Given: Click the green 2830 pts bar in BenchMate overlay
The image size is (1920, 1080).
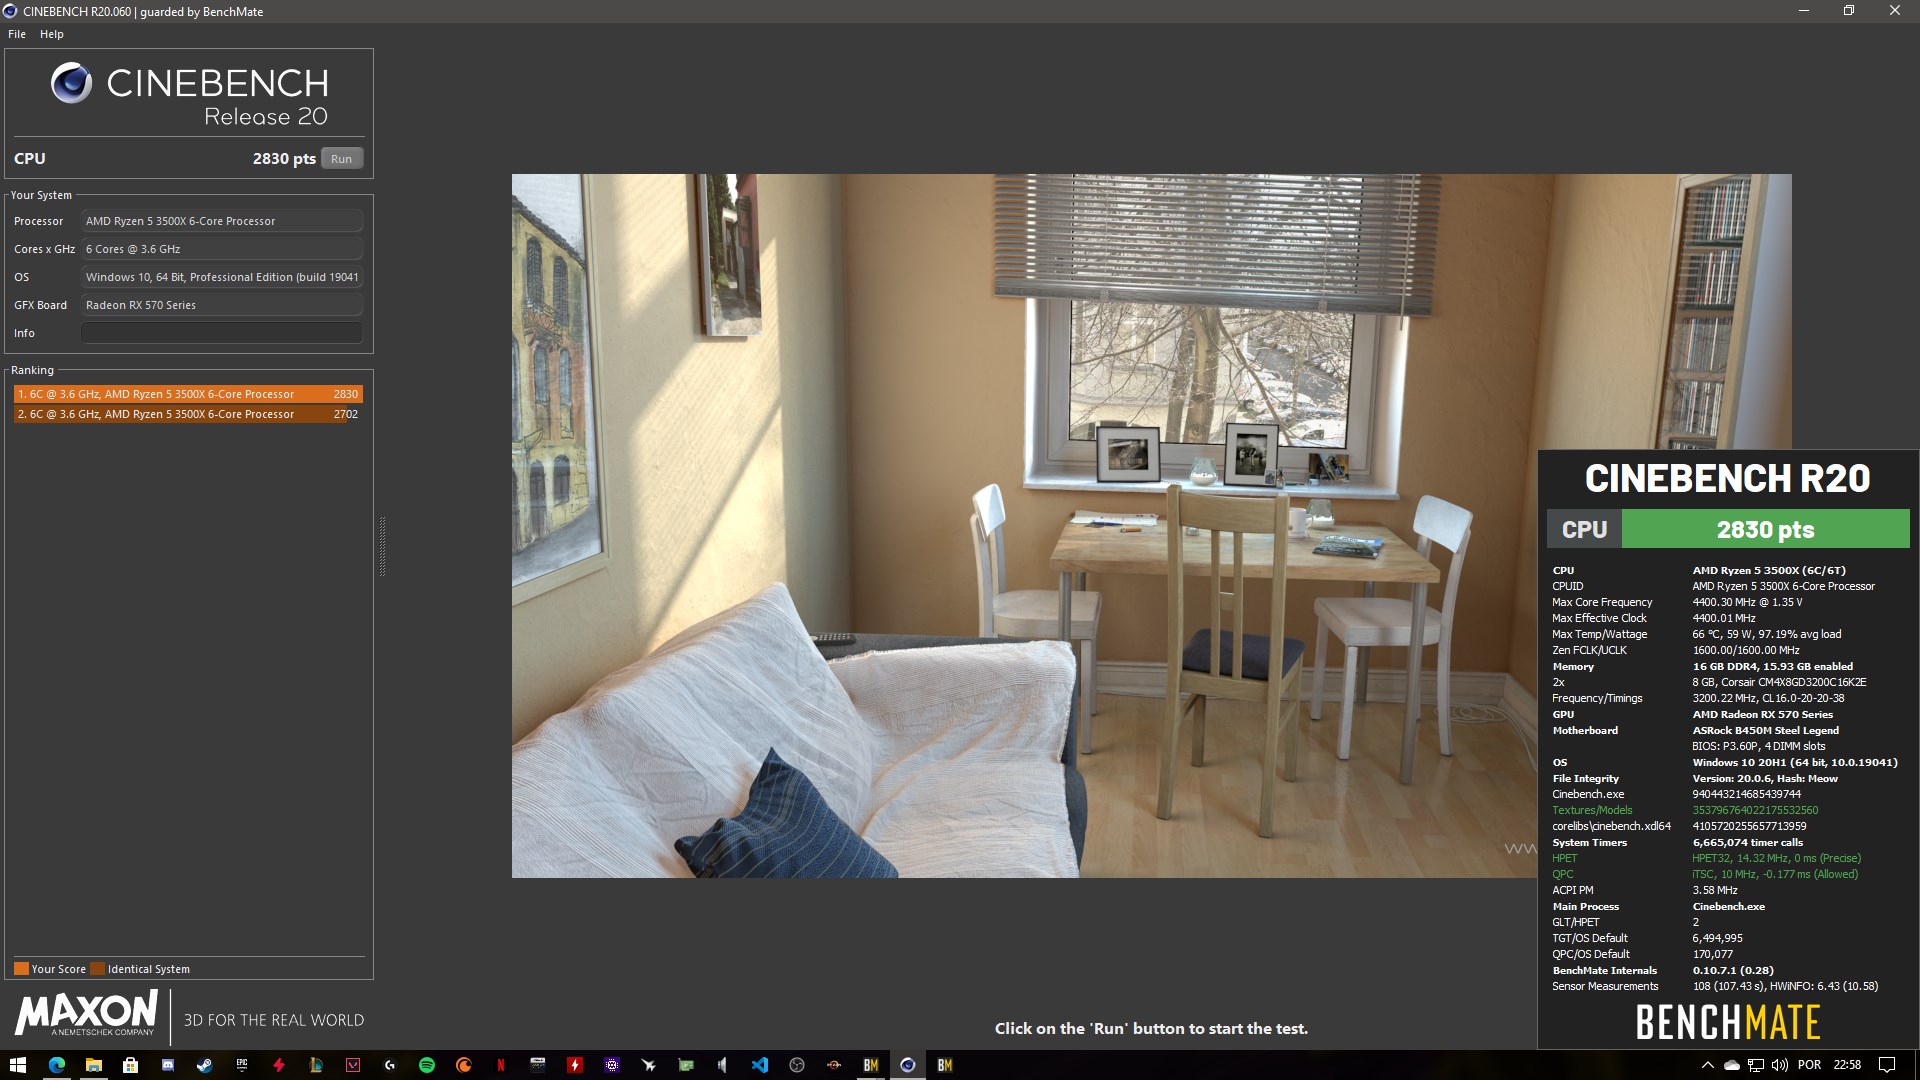Looking at the screenshot, I should point(1765,529).
